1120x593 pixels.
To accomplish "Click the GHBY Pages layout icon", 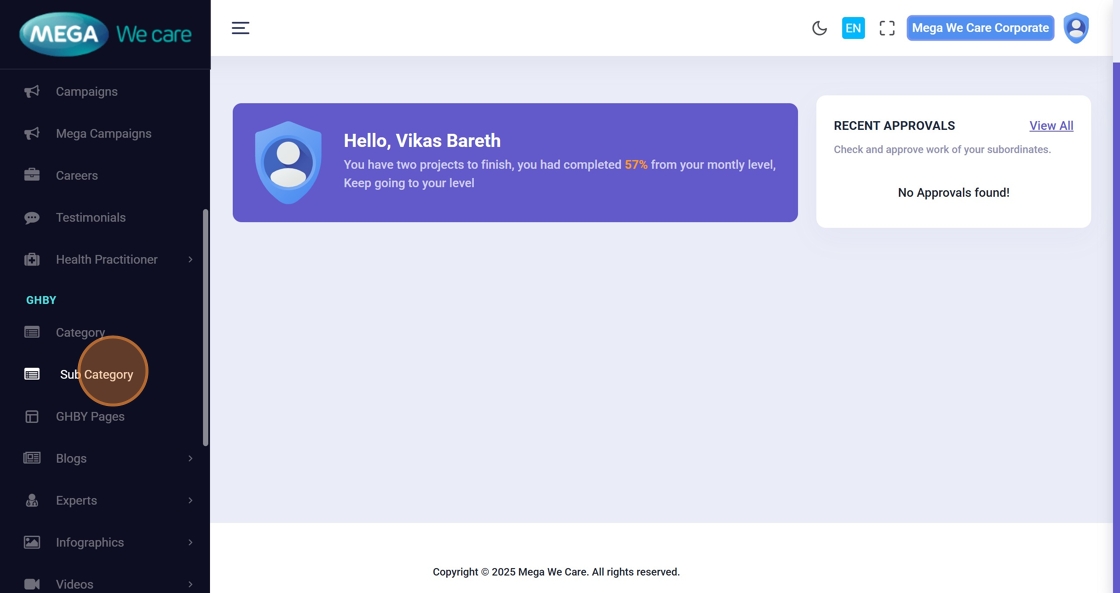I will [x=32, y=417].
